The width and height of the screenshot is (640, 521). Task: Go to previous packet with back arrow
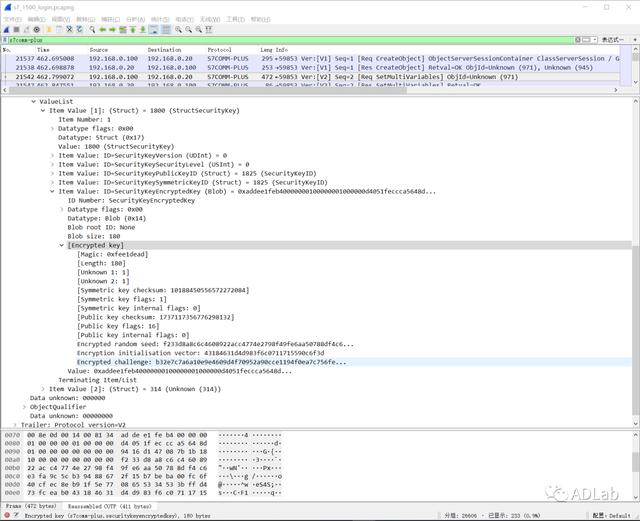click(x=103, y=29)
